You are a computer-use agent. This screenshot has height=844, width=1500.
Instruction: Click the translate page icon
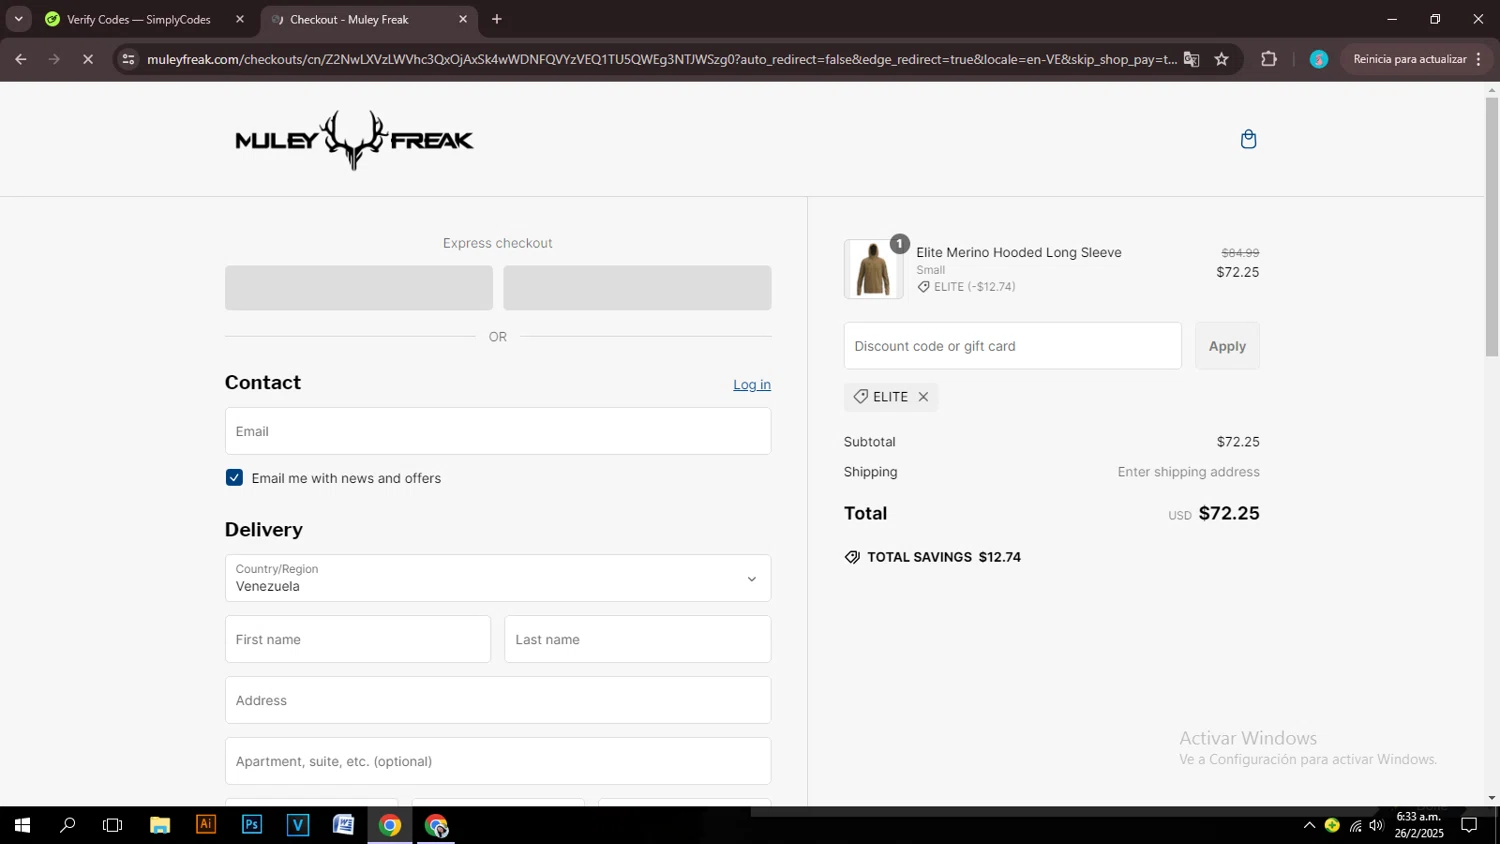[1191, 59]
